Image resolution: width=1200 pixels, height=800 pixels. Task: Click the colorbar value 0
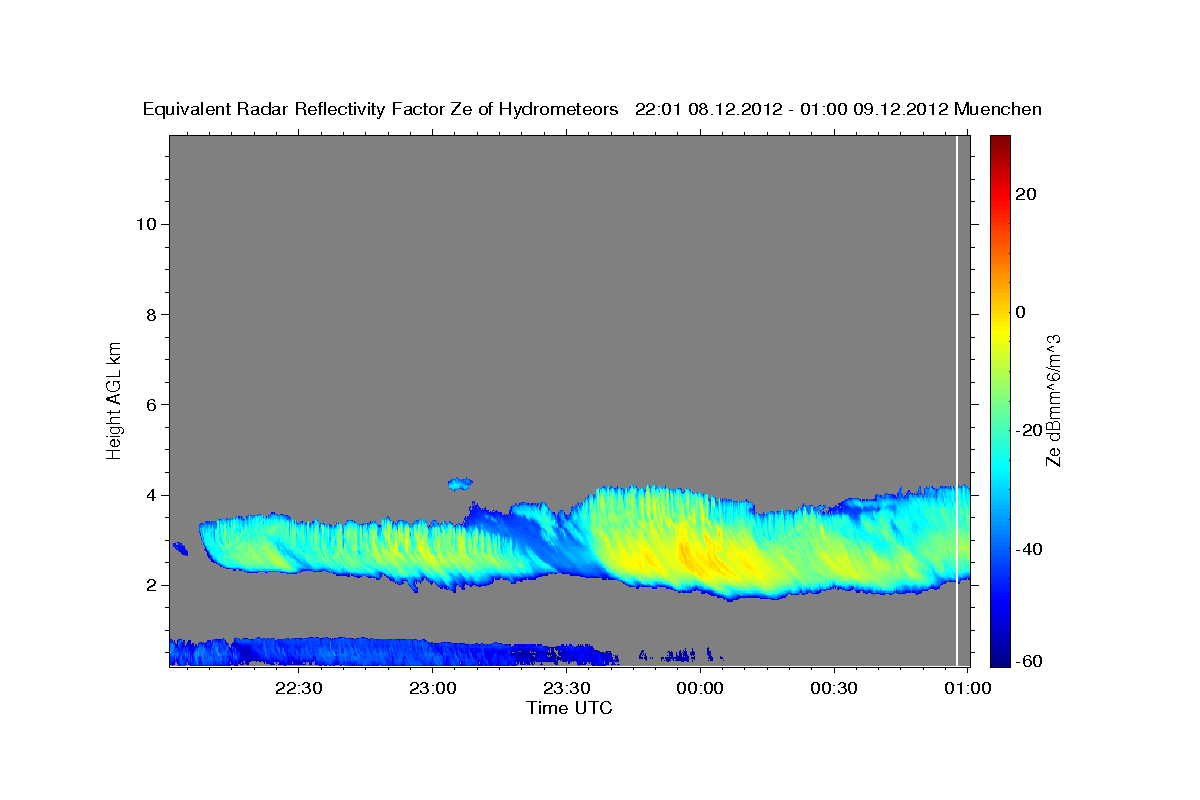pyautogui.click(x=1020, y=312)
